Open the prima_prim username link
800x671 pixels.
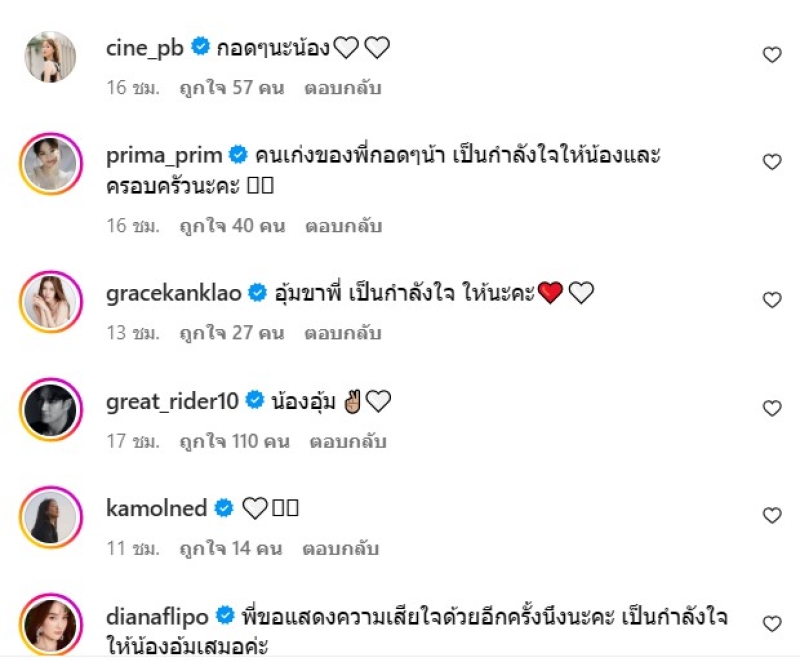[x=164, y=155]
